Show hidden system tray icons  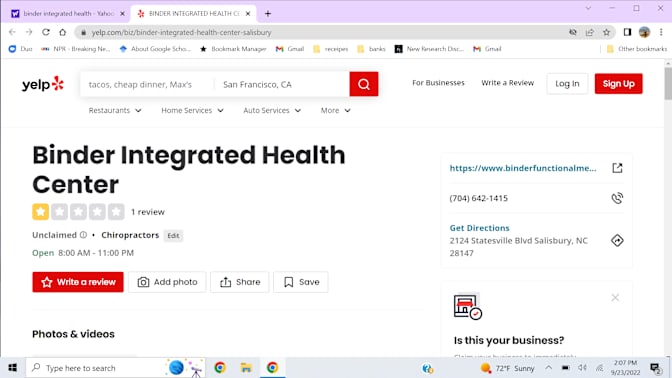549,368
